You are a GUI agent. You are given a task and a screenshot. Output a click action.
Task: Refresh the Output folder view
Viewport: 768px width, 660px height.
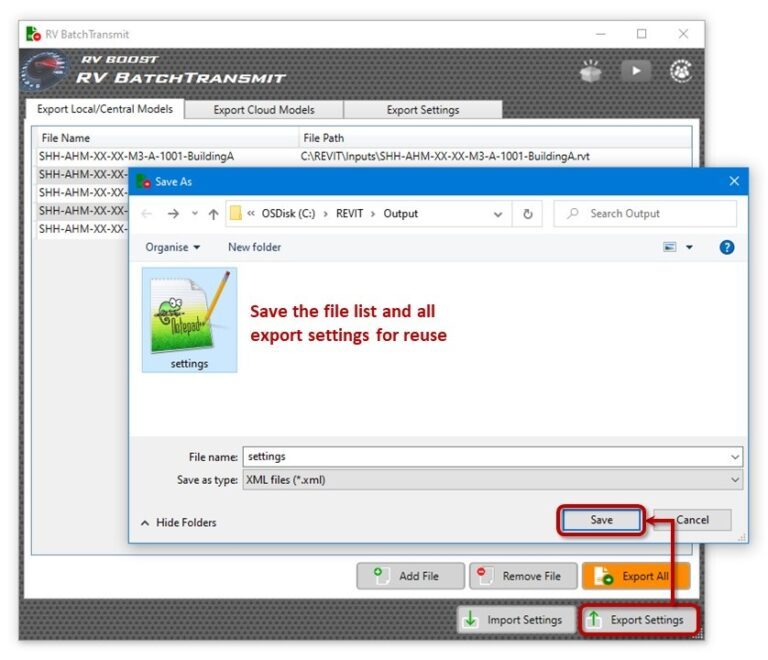coord(527,214)
